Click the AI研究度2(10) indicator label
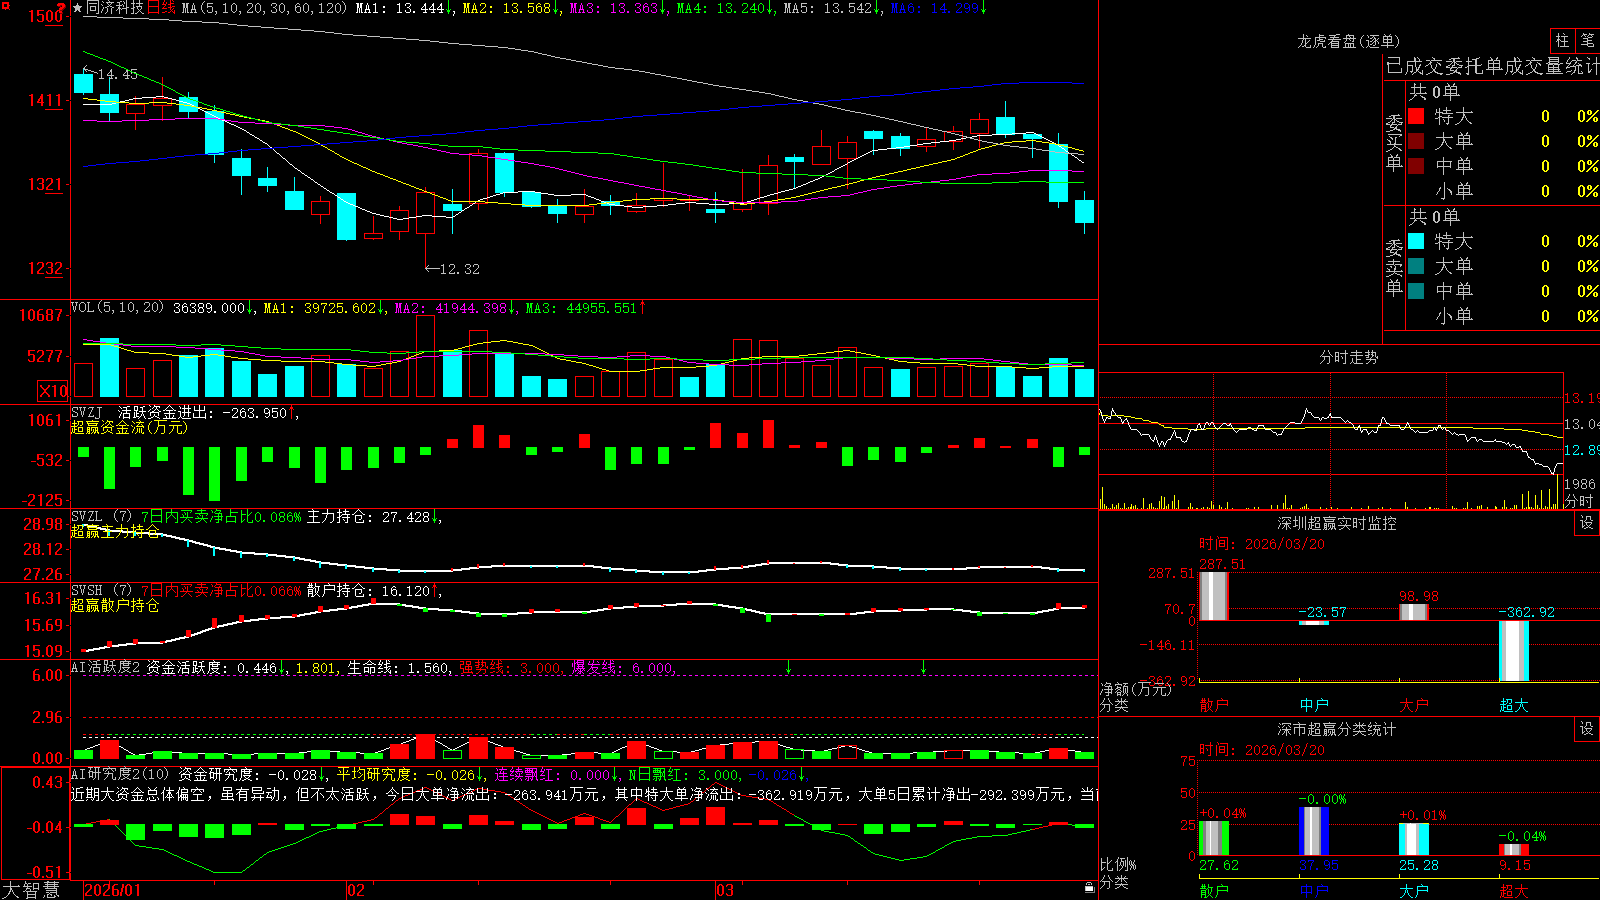 click(x=120, y=774)
